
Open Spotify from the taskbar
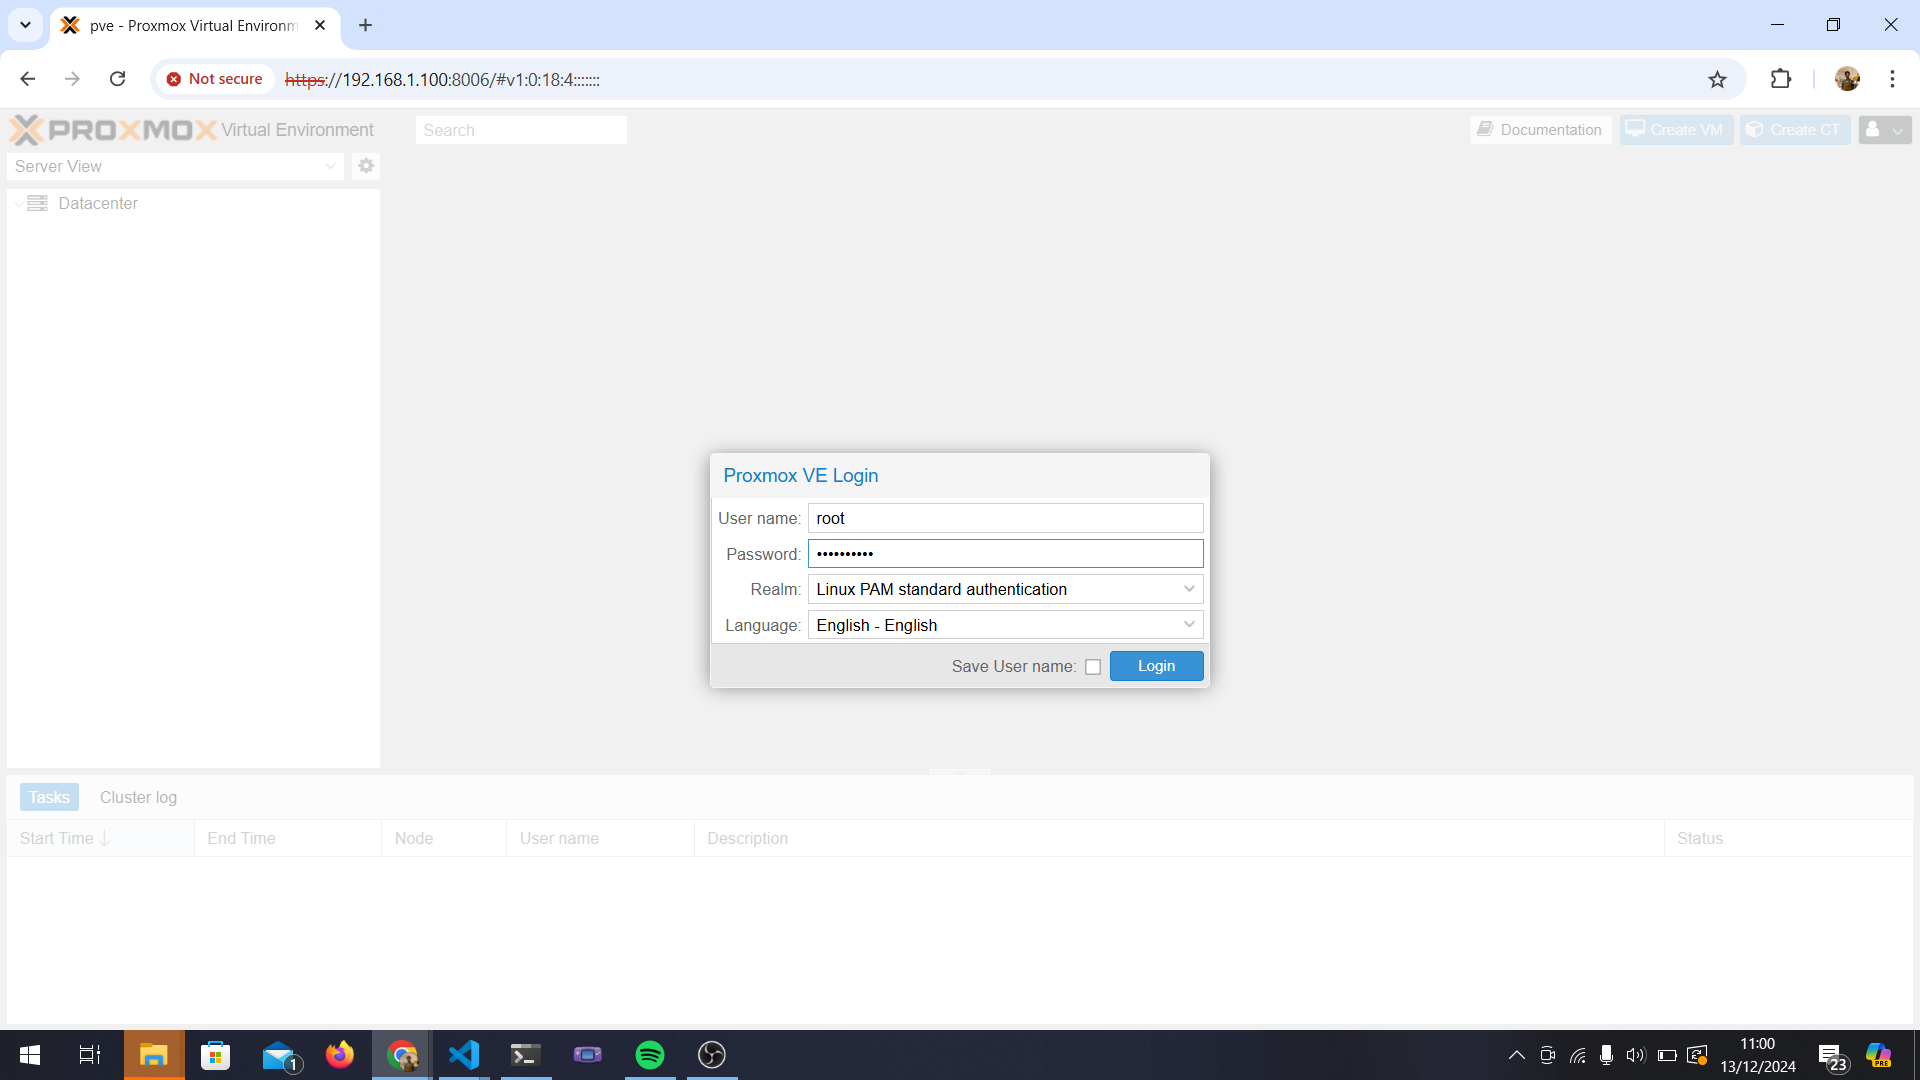(x=650, y=1055)
